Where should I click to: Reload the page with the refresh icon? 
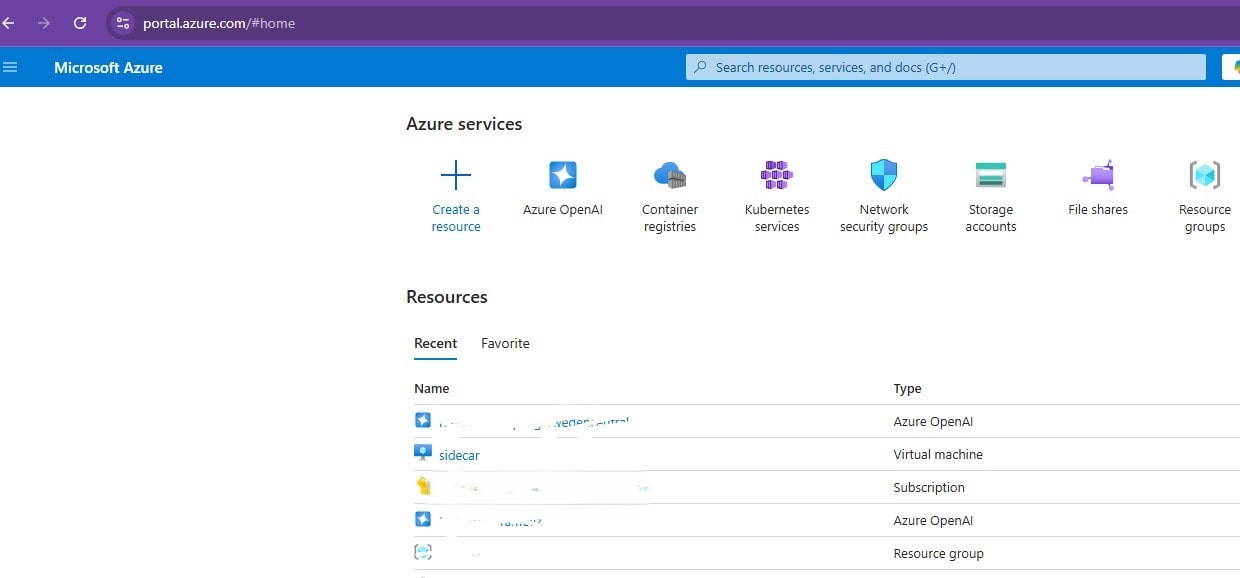point(80,23)
